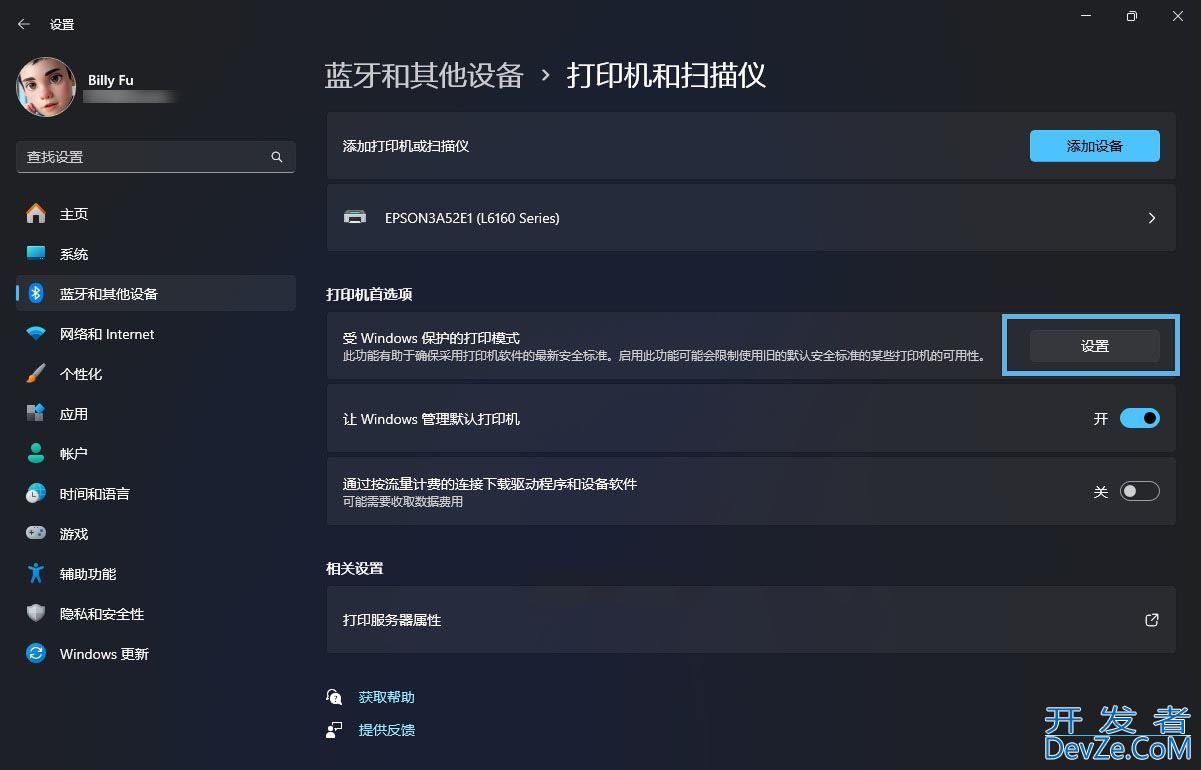Open 打印服务器属性
This screenshot has width=1201, height=770.
751,620
